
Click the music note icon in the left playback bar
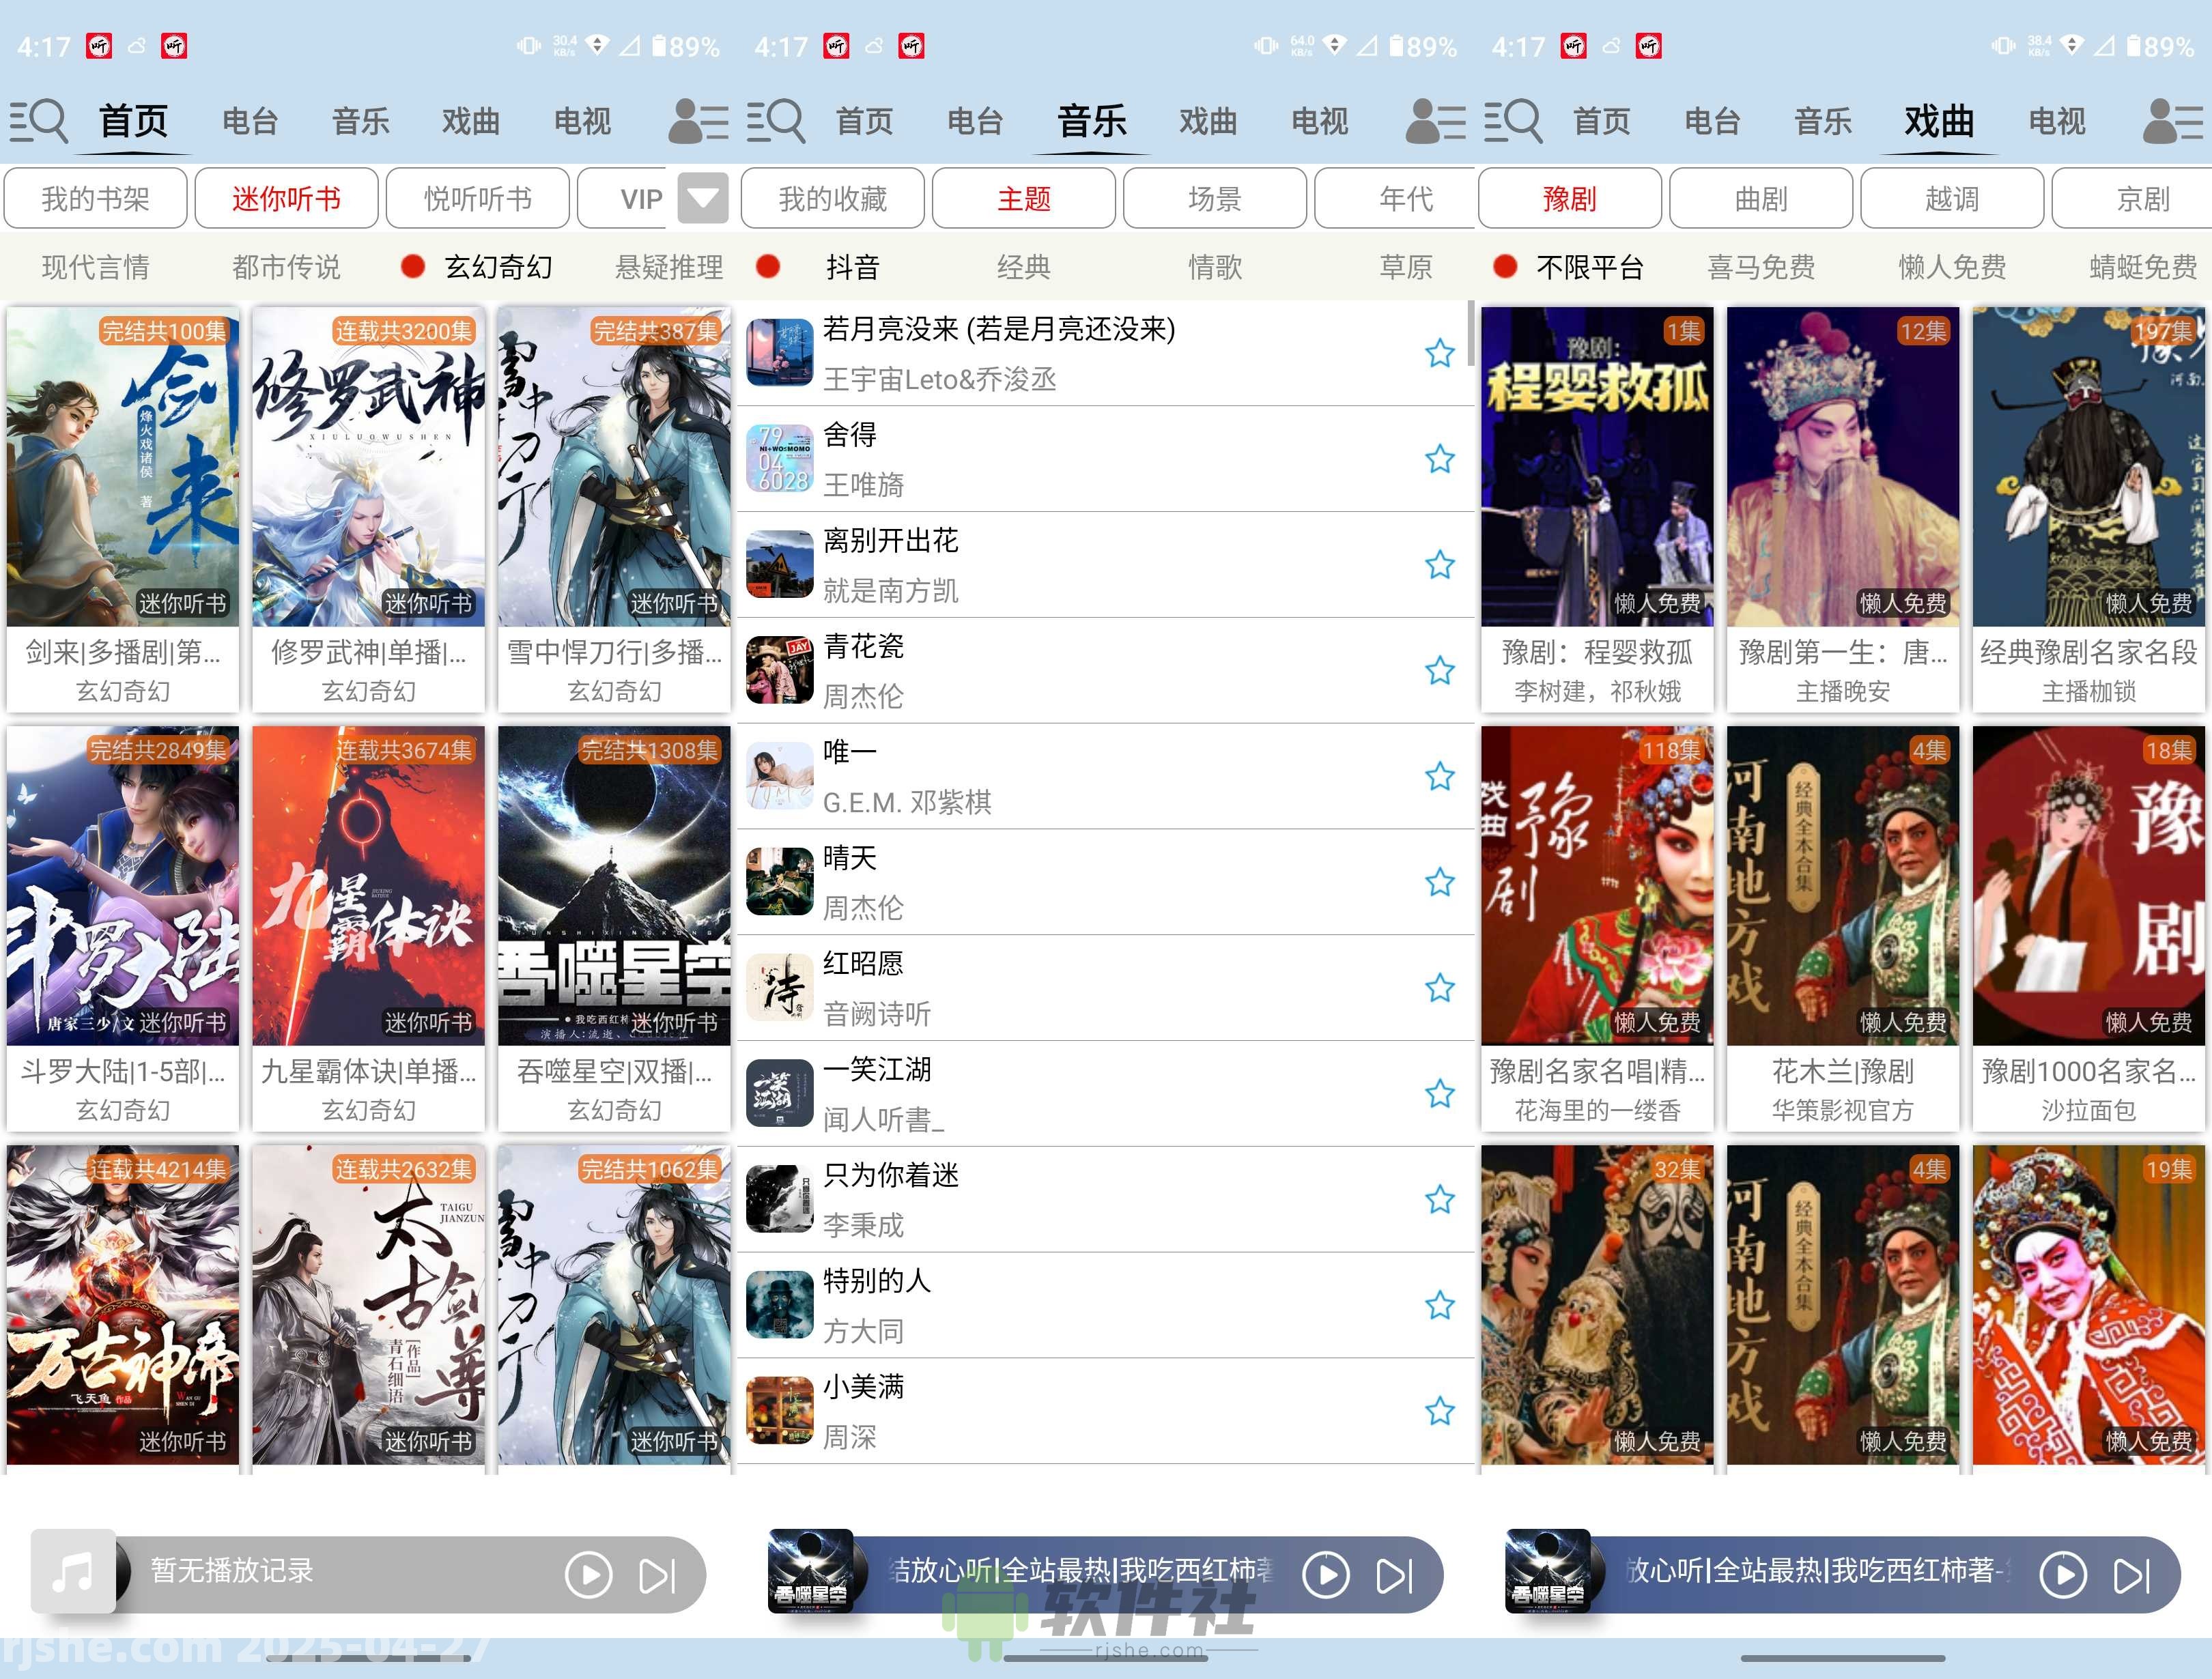tap(70, 1571)
